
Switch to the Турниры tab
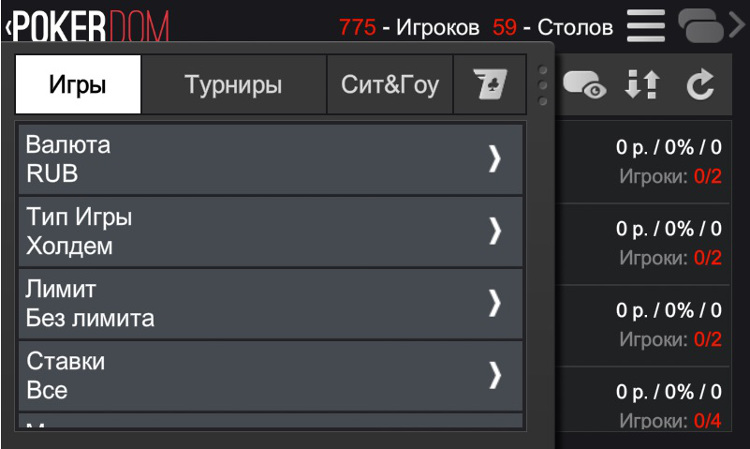(233, 85)
